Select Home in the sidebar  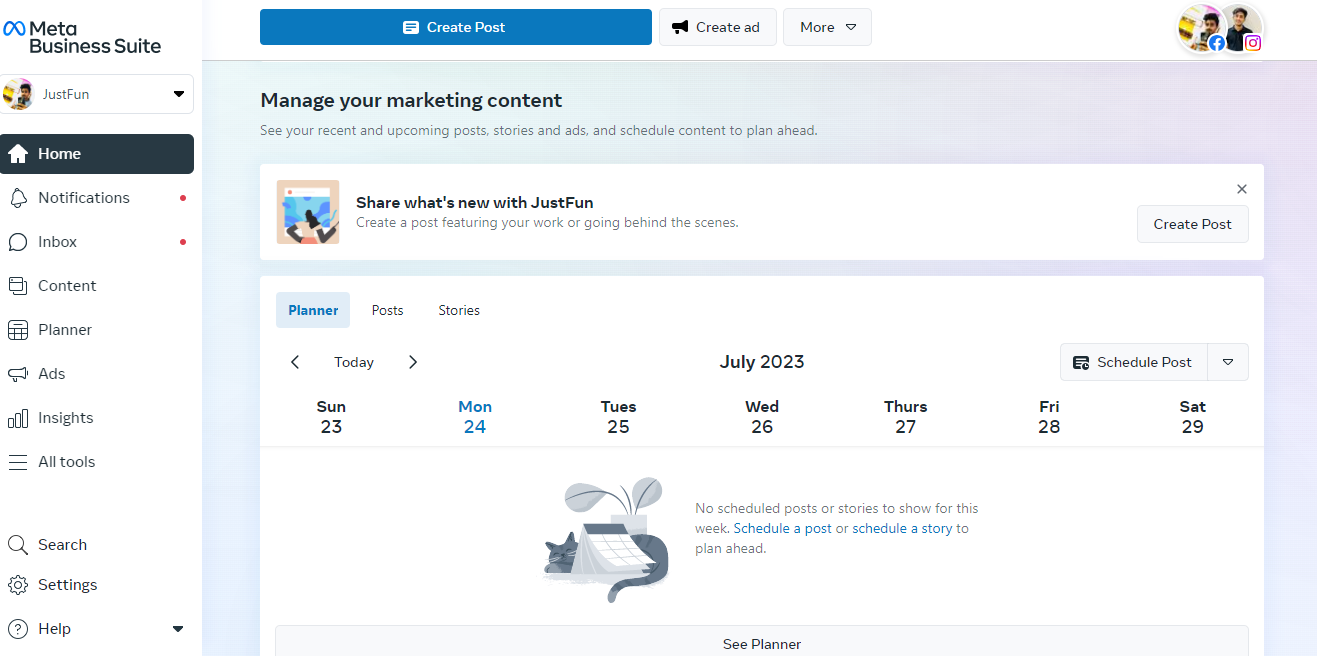coord(60,153)
